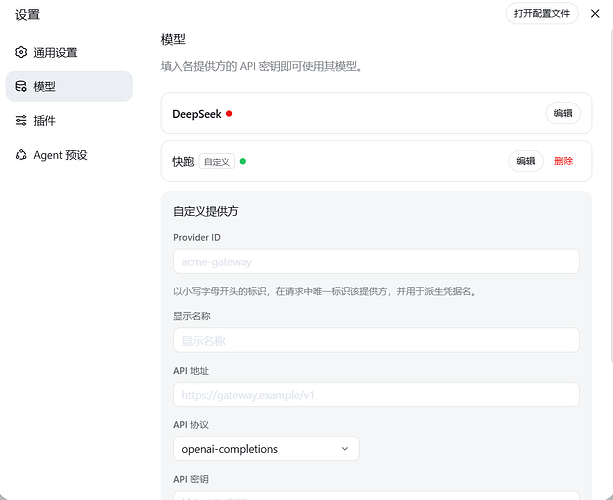
Task: Edit the DeepSeek provider
Action: (563, 113)
